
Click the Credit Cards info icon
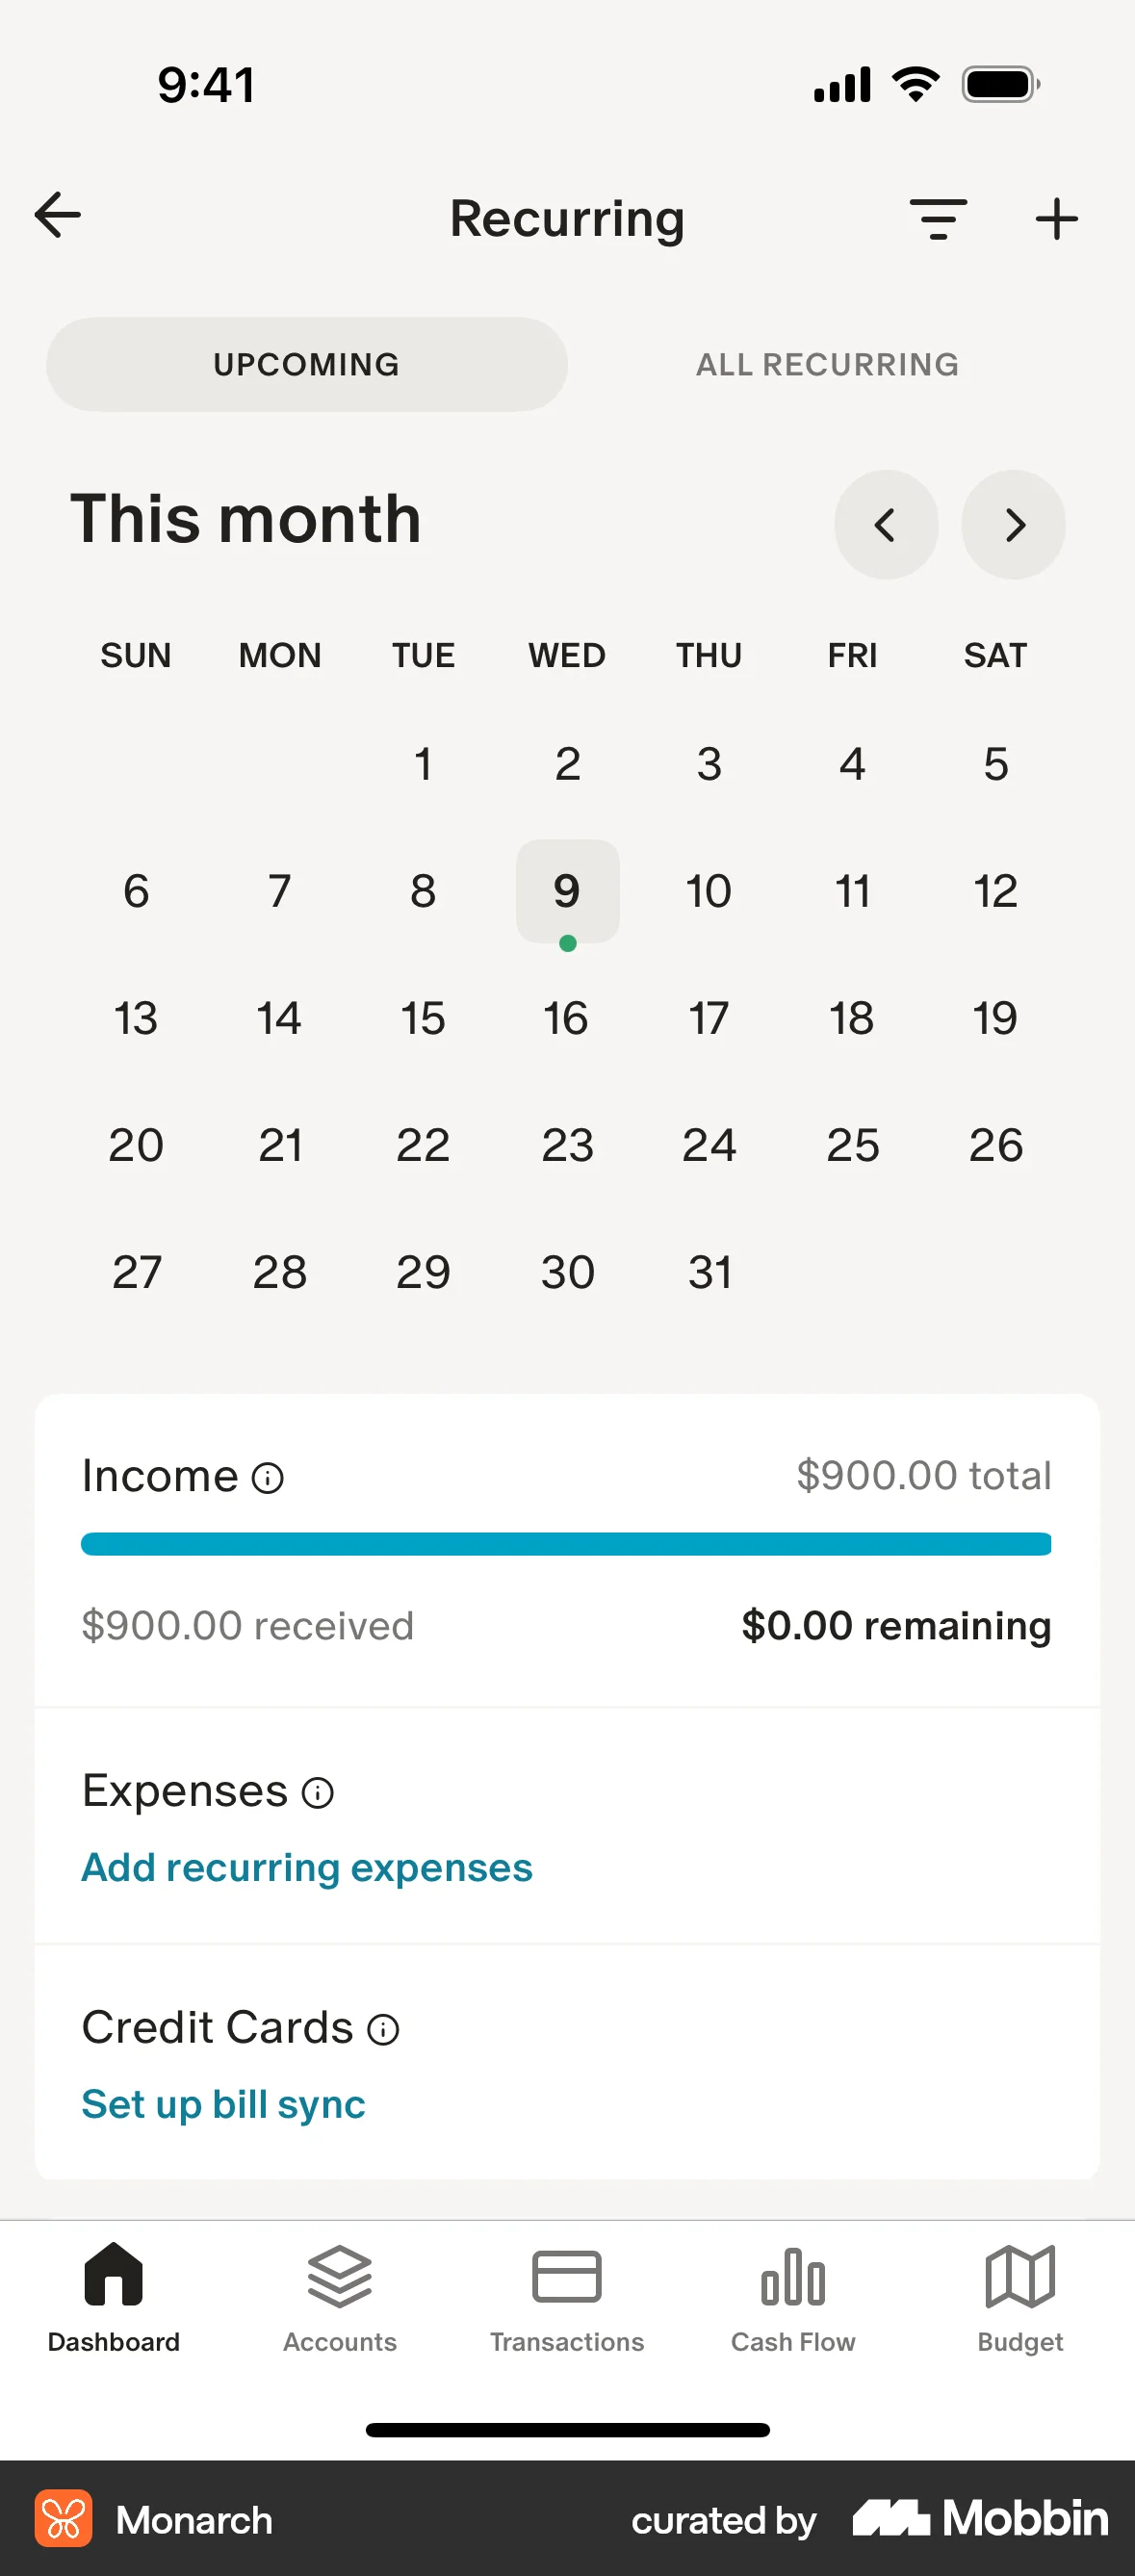pos(383,2029)
